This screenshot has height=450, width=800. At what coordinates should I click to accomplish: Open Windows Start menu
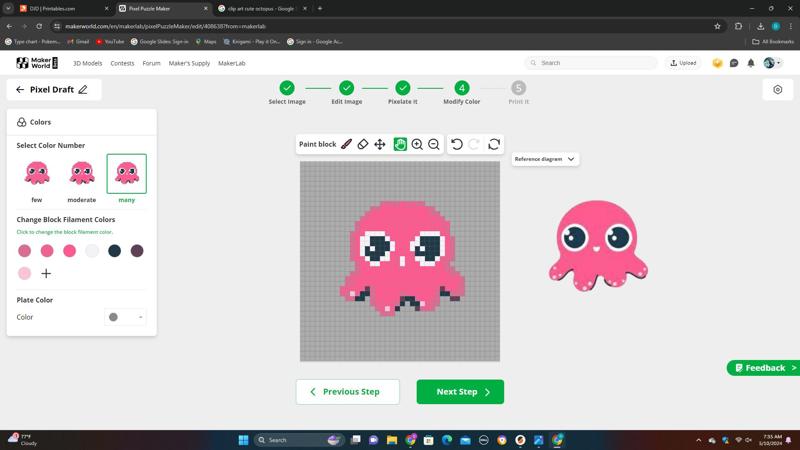coord(243,440)
